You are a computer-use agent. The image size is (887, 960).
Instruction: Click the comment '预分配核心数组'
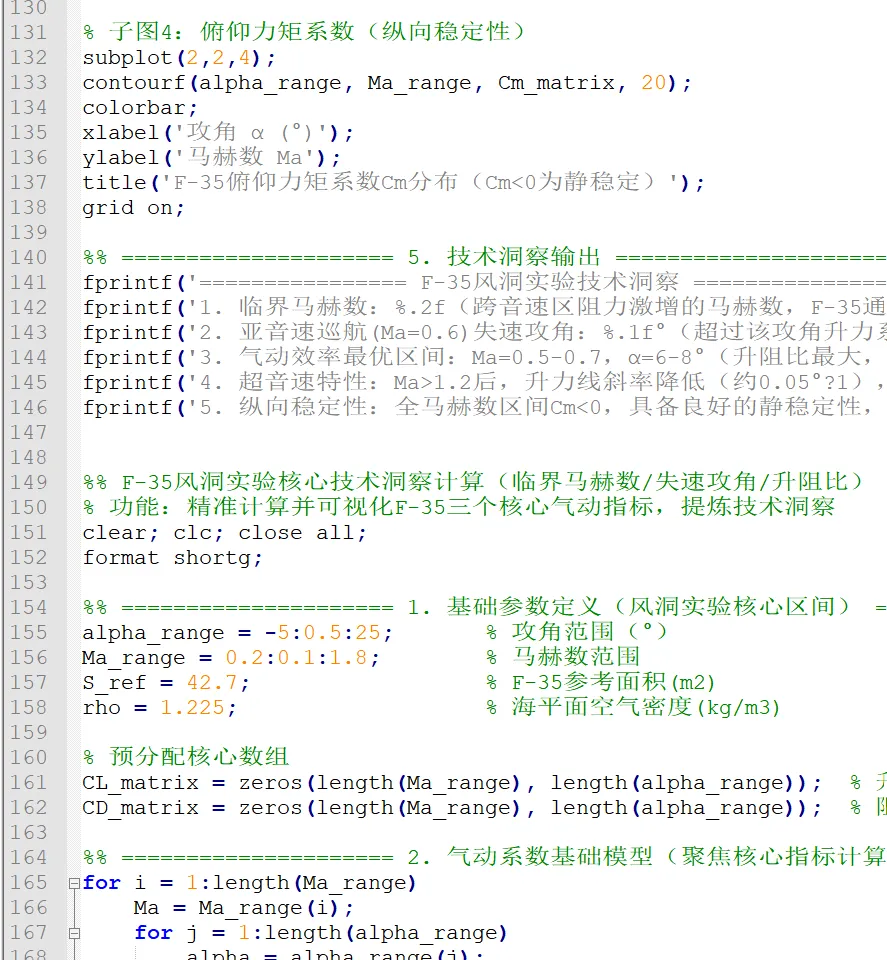[x=185, y=757]
